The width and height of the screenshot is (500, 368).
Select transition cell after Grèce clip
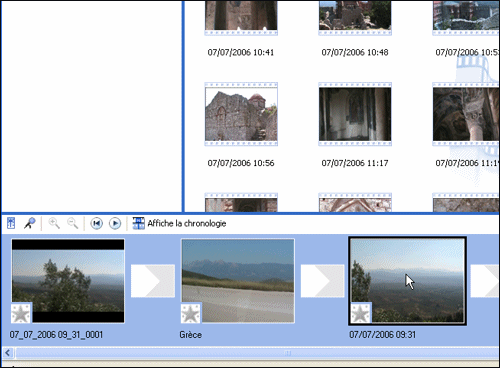pyautogui.click(x=322, y=281)
